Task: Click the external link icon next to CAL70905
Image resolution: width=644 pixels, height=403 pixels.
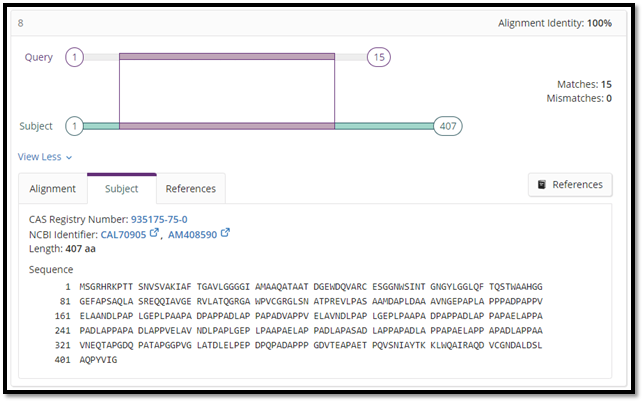Action: click(154, 234)
